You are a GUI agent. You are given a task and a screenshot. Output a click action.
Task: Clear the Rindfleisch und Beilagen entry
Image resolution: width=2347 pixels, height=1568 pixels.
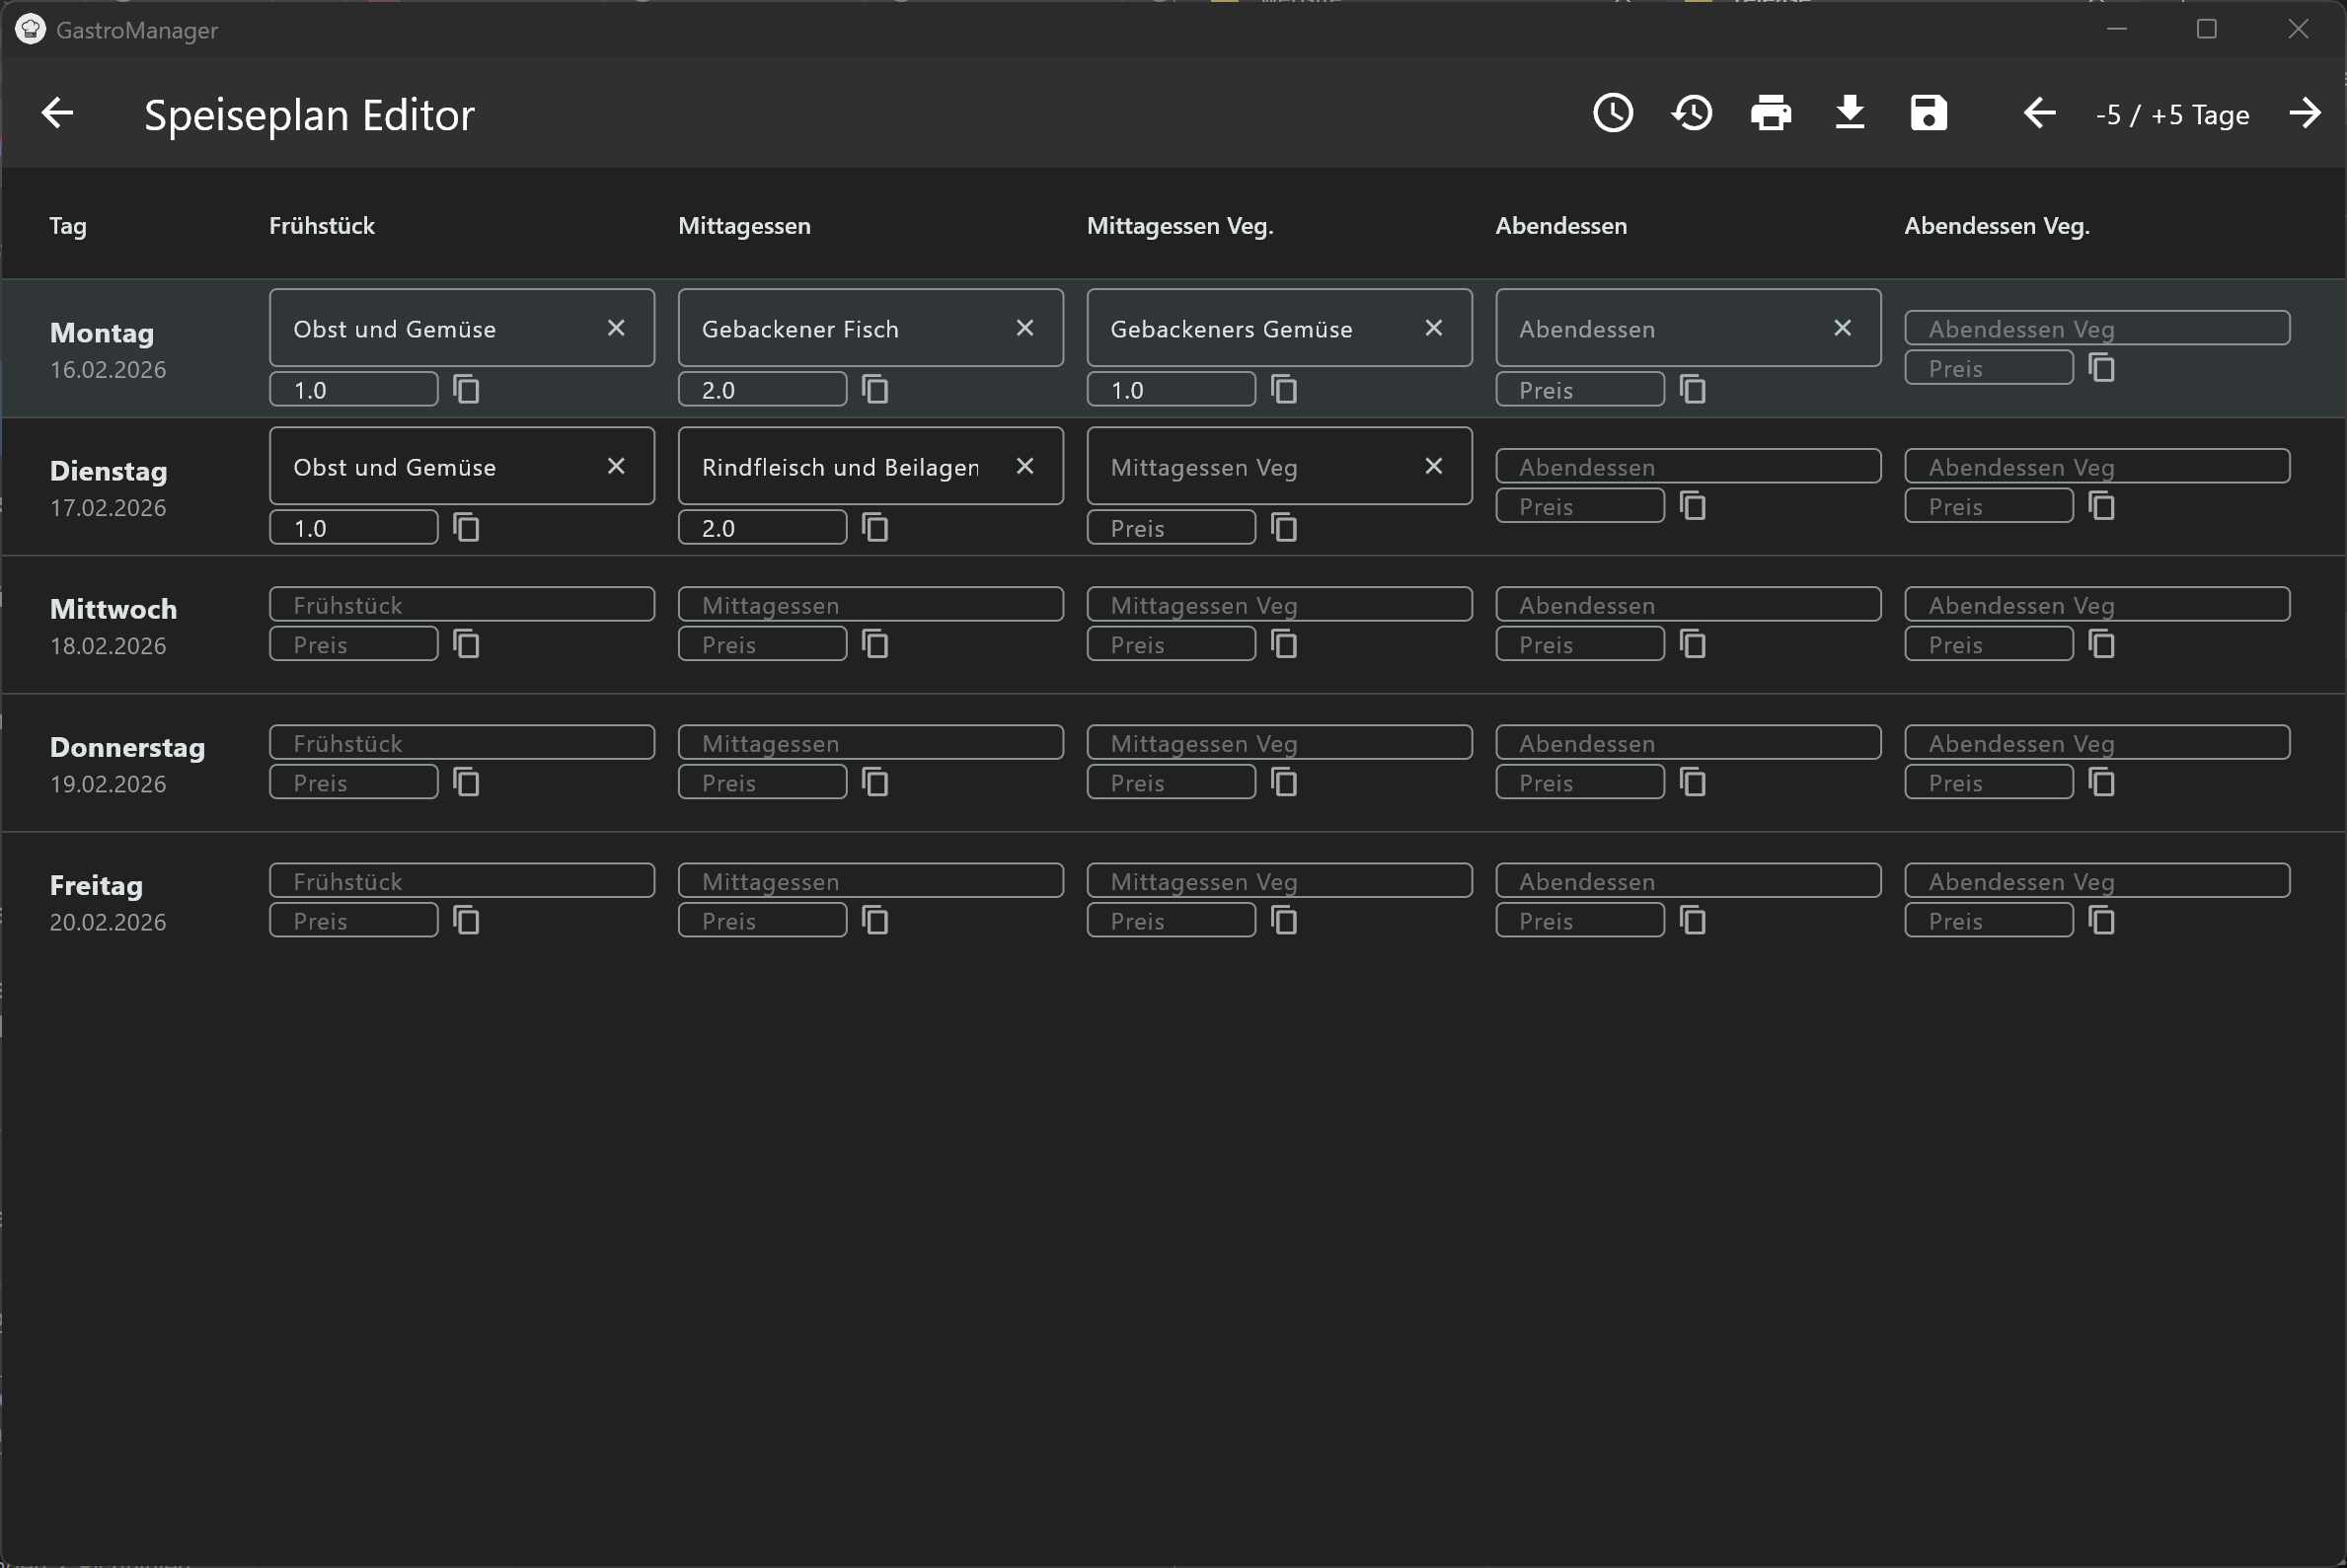tap(1025, 465)
